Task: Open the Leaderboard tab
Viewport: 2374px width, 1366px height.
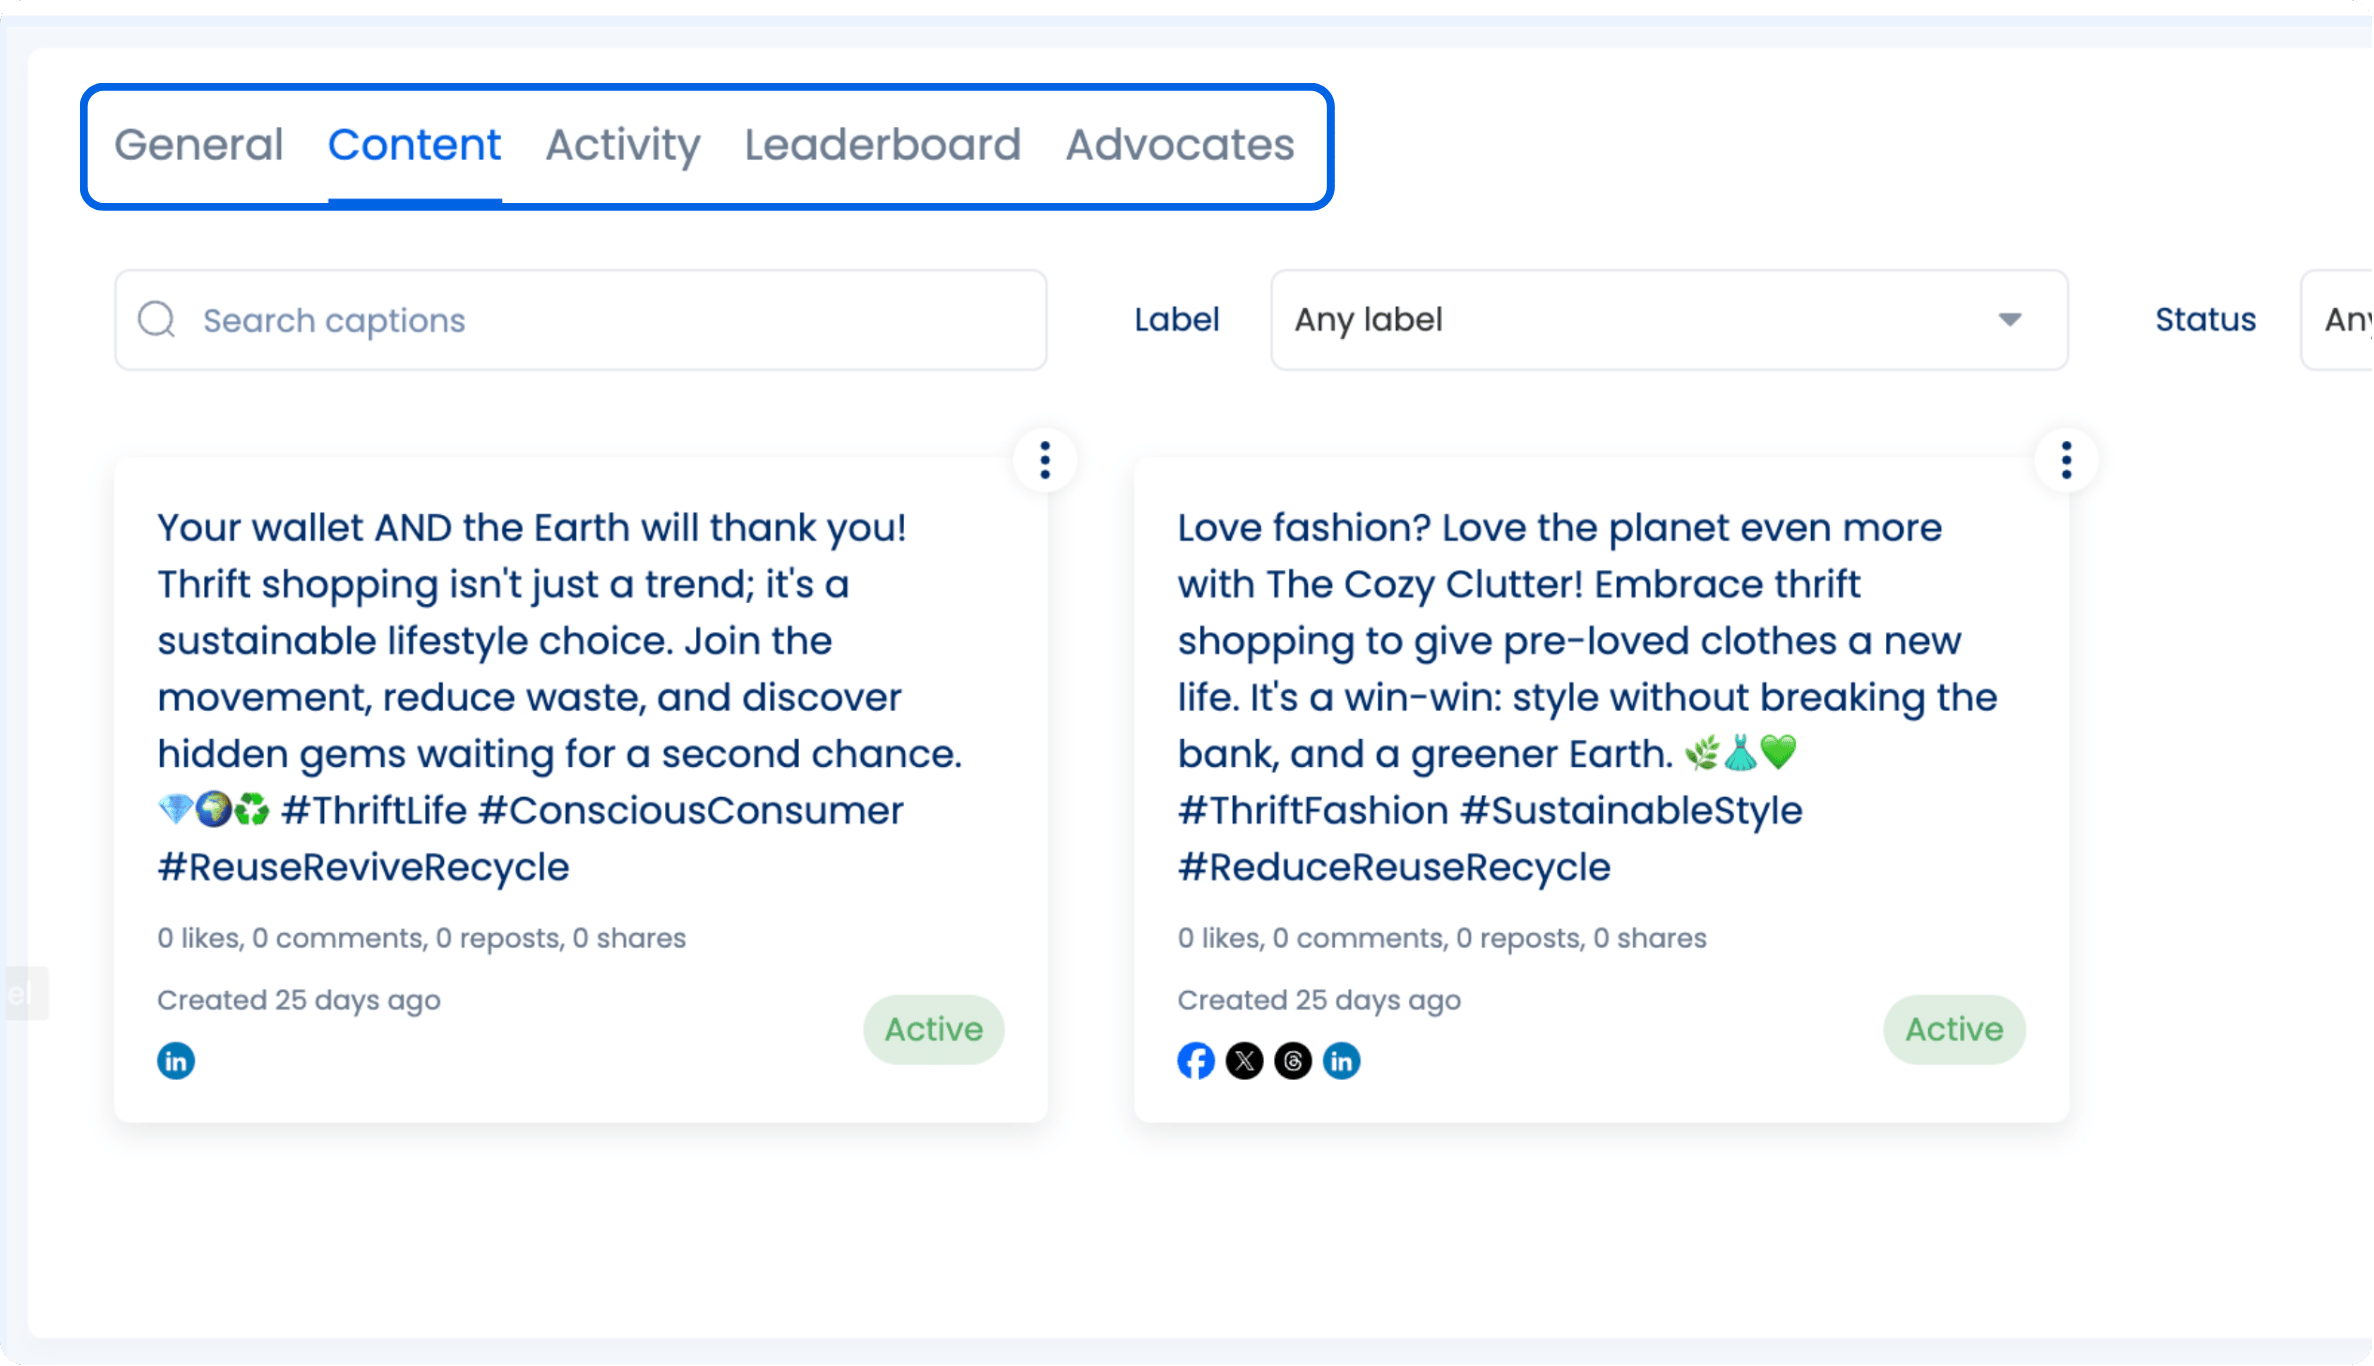Action: [881, 145]
